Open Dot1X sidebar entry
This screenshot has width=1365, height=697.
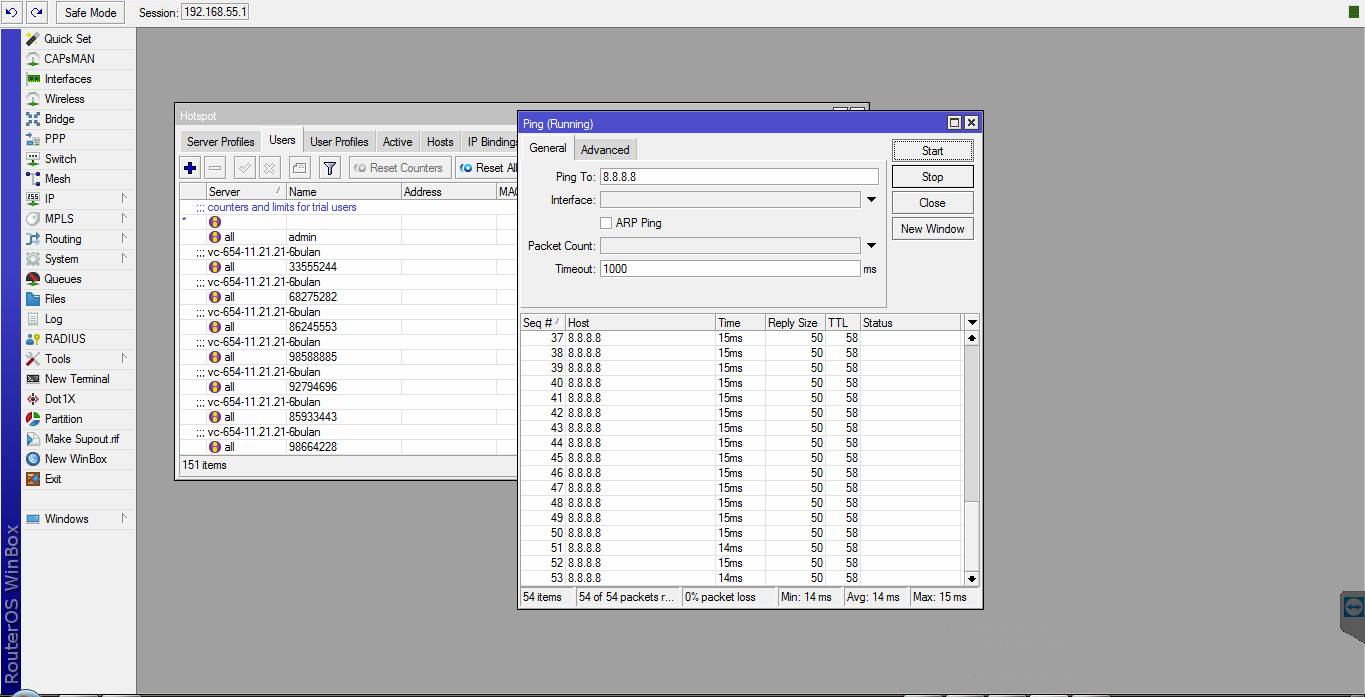tap(60, 399)
